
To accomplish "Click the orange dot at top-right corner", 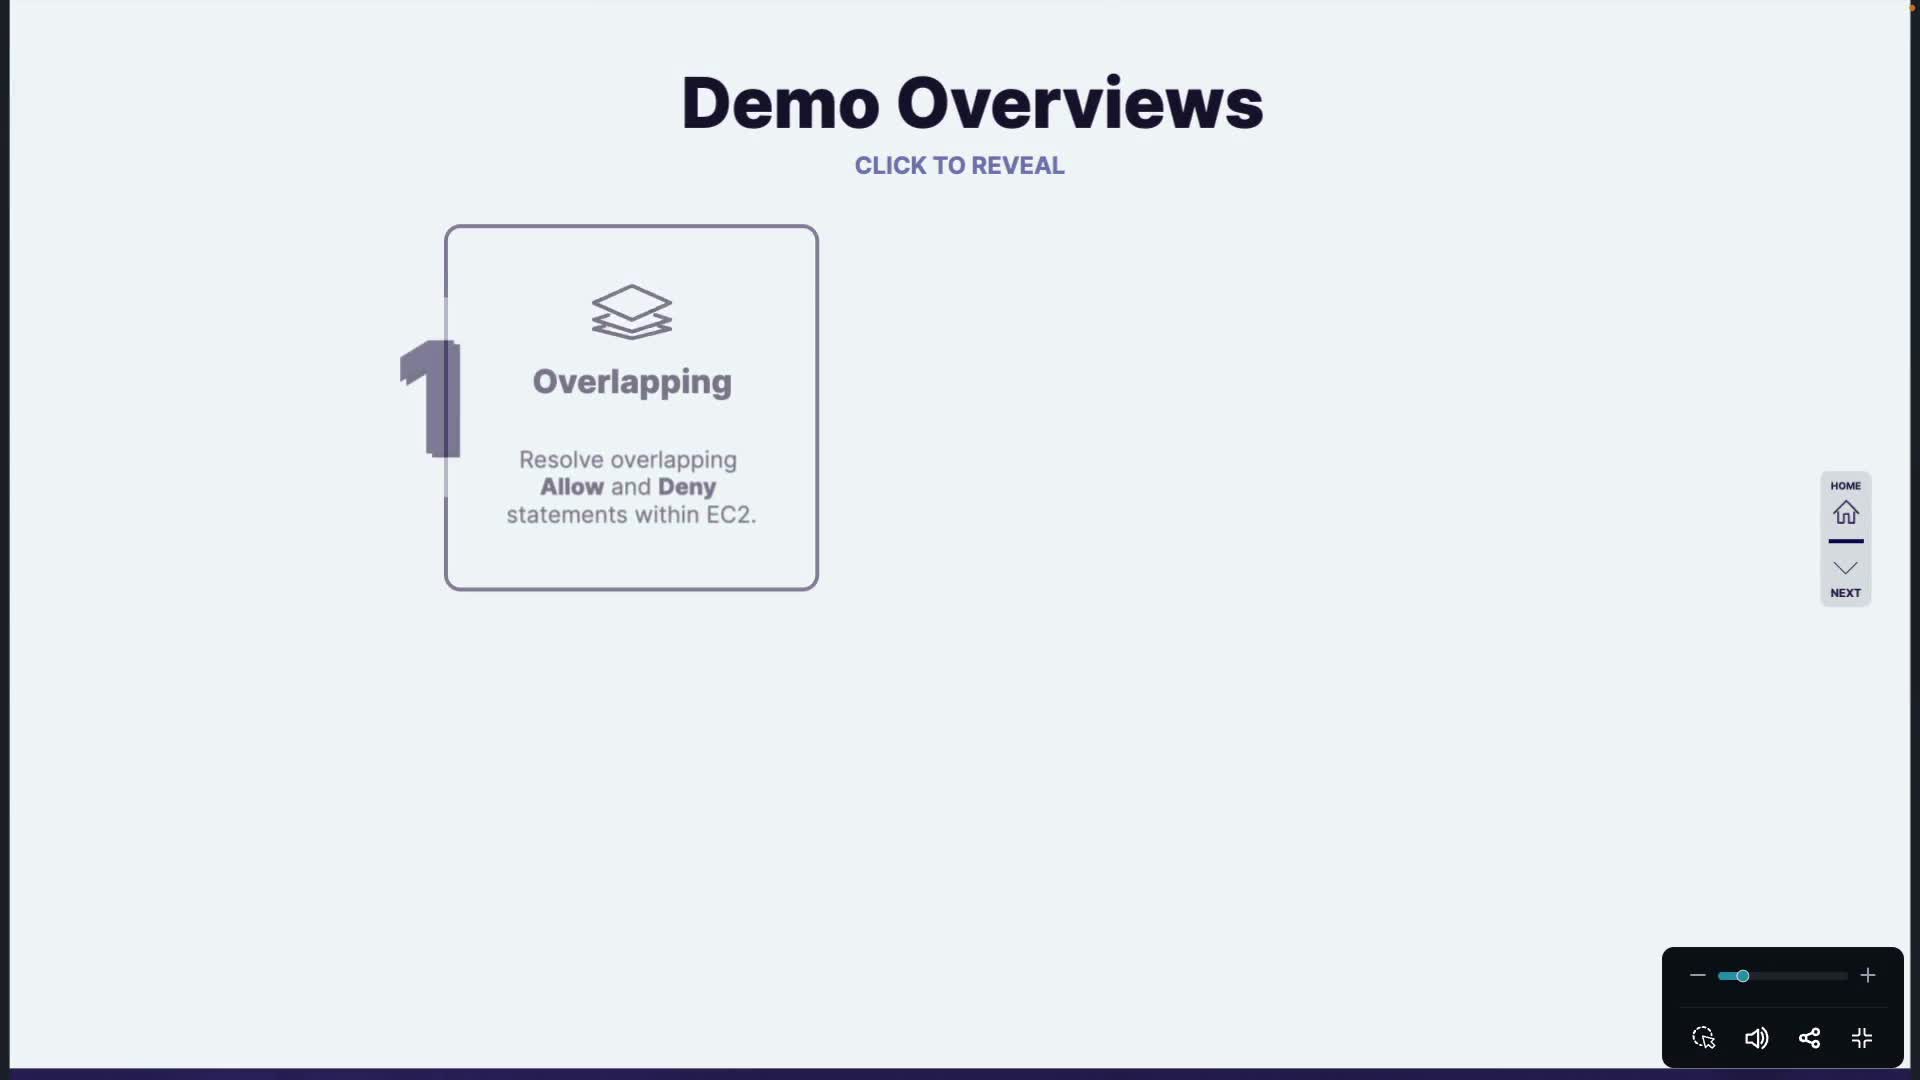I will (x=1912, y=7).
